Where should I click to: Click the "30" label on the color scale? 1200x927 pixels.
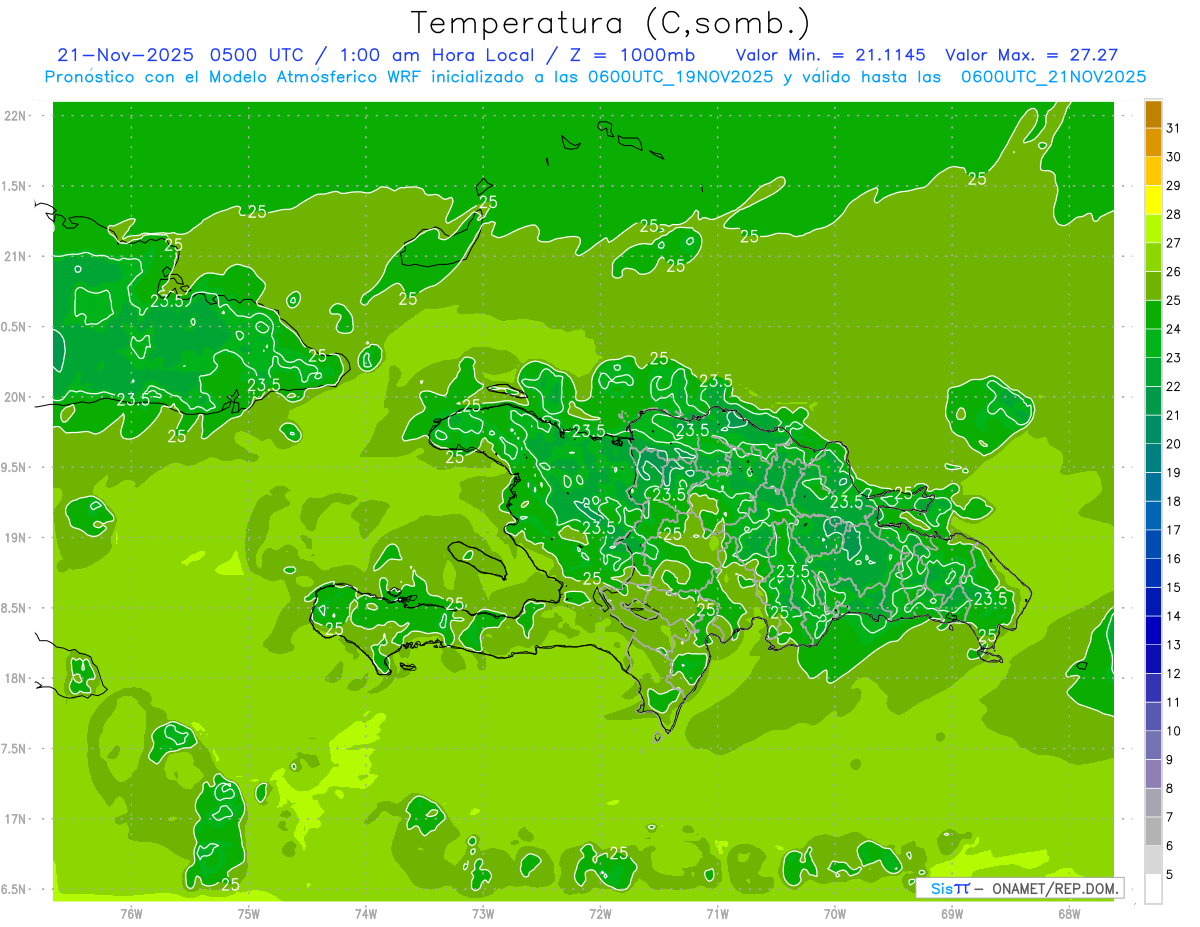(1174, 157)
